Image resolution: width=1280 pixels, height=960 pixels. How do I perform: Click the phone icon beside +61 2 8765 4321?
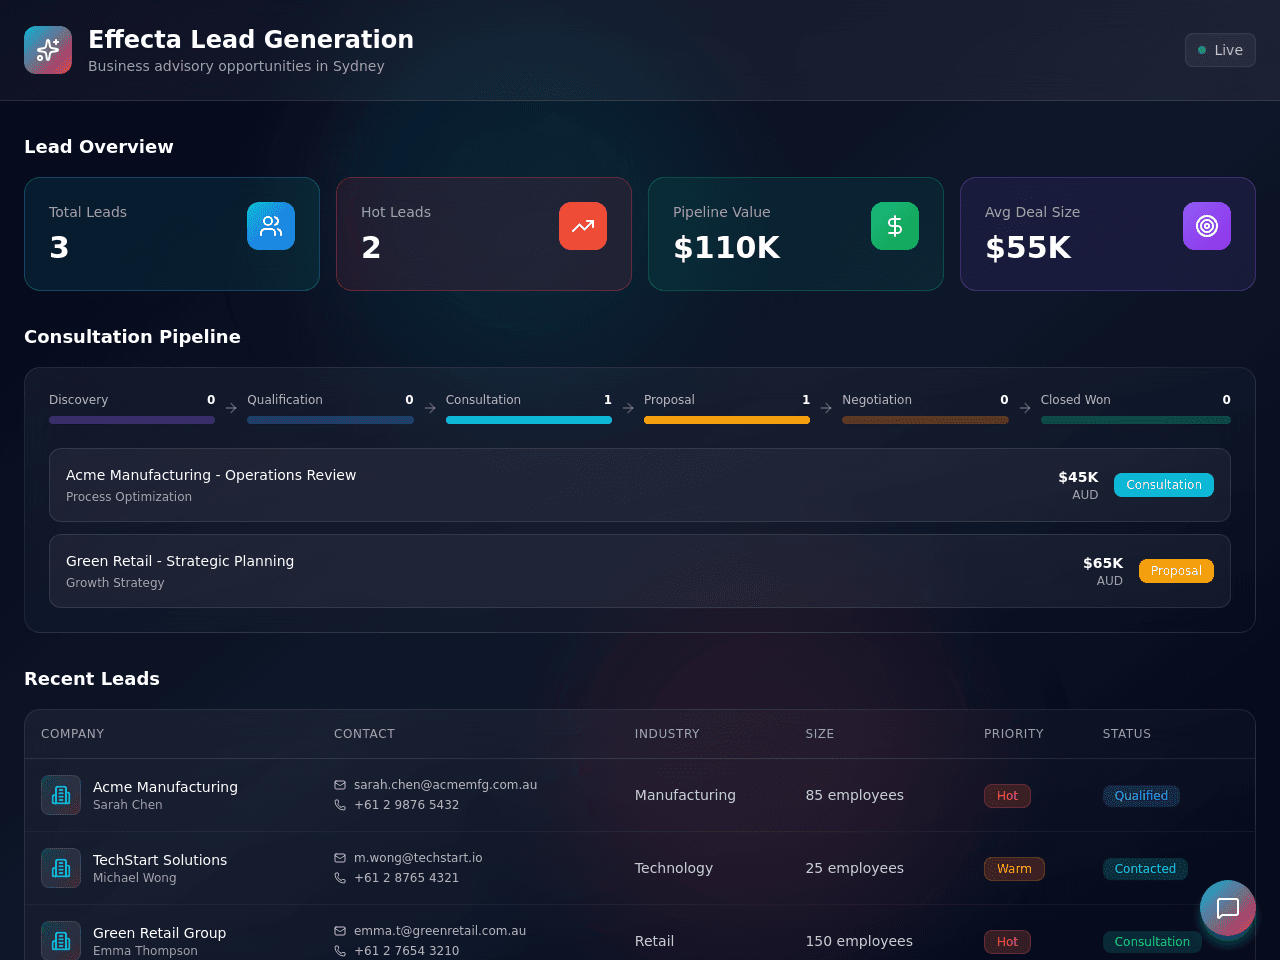point(340,878)
